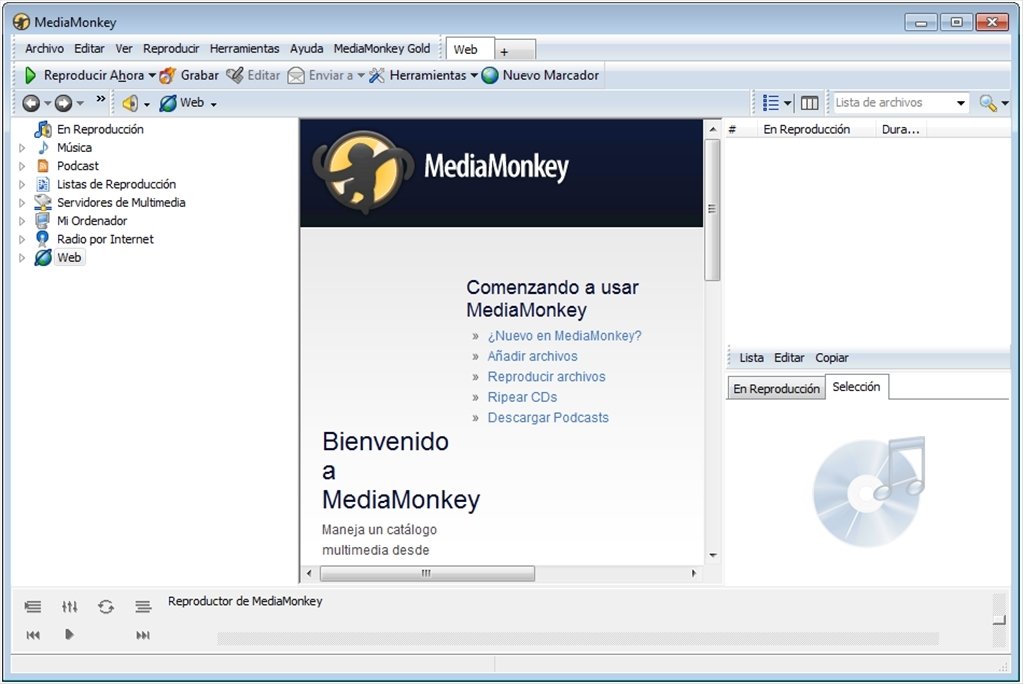Click the Reproducir Ahora play icon

coord(30,76)
